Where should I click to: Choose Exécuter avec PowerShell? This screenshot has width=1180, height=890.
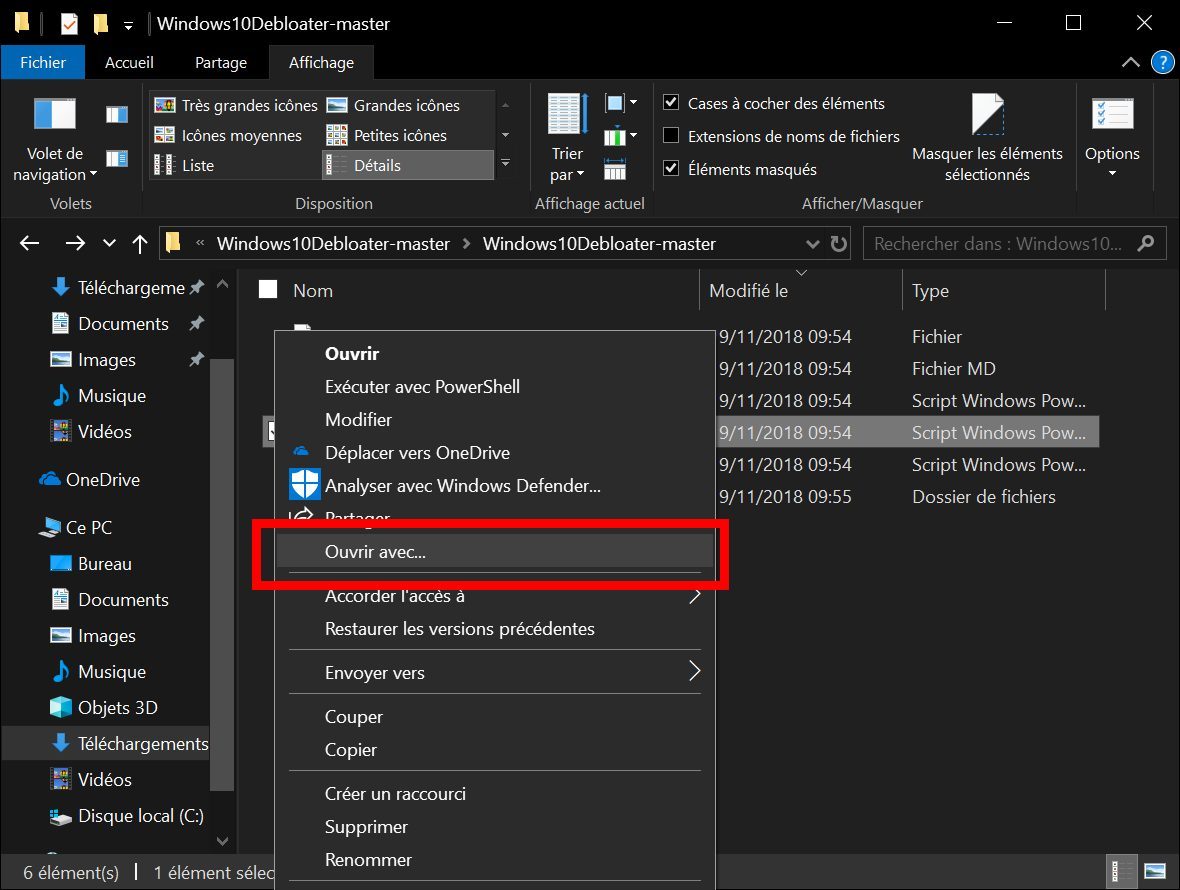click(x=495, y=387)
